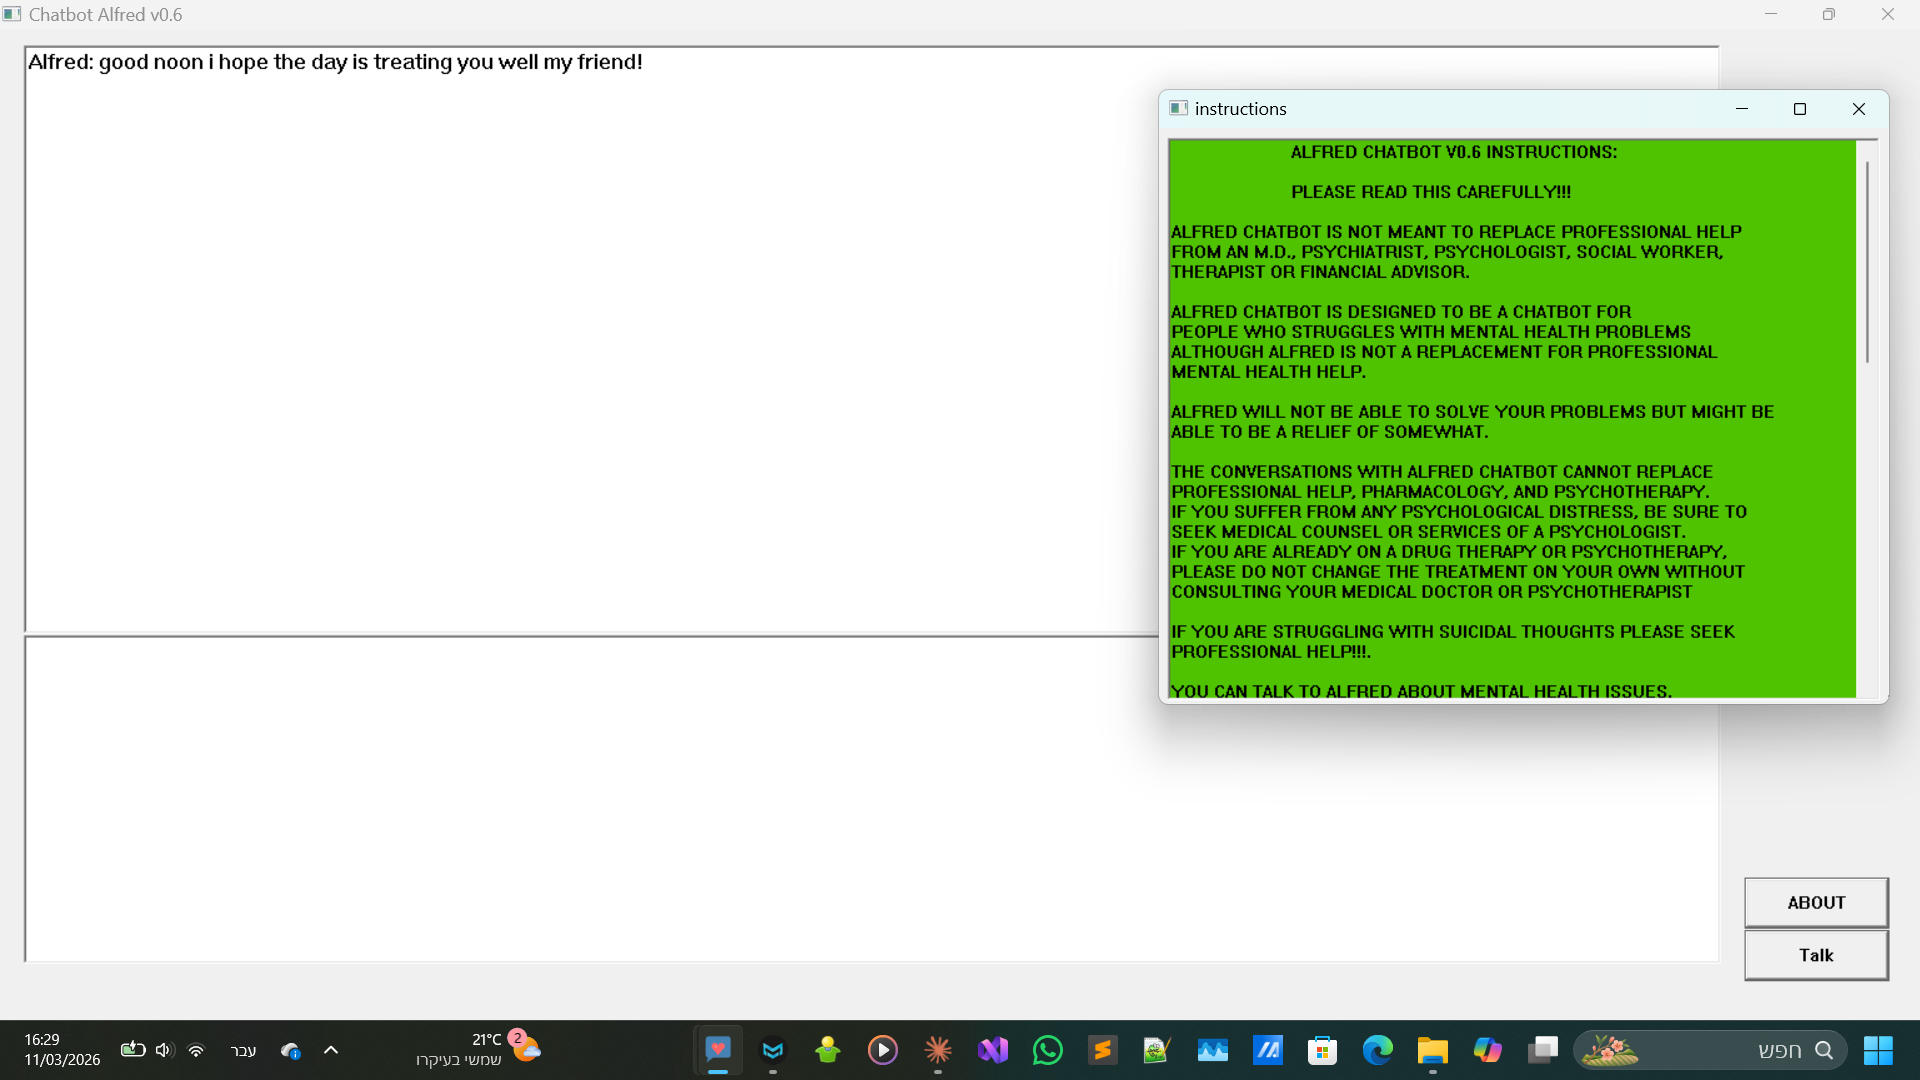The width and height of the screenshot is (1920, 1080).
Task: Open File Explorer folder icon
Action: click(x=1432, y=1050)
